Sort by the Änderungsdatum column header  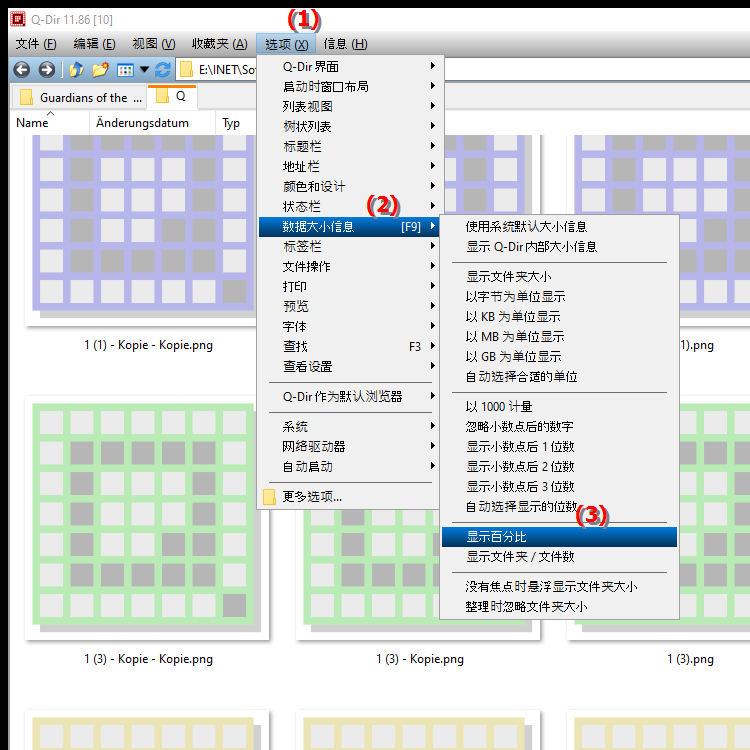pyautogui.click(x=152, y=123)
